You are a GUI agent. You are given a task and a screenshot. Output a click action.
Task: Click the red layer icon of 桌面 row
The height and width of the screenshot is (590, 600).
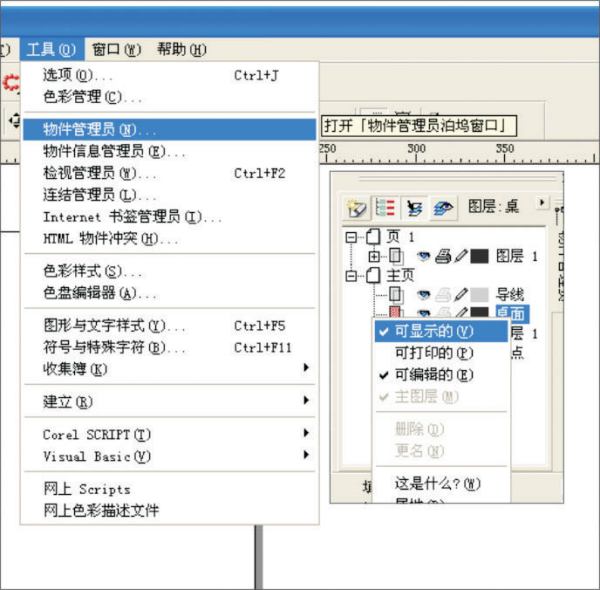395,312
